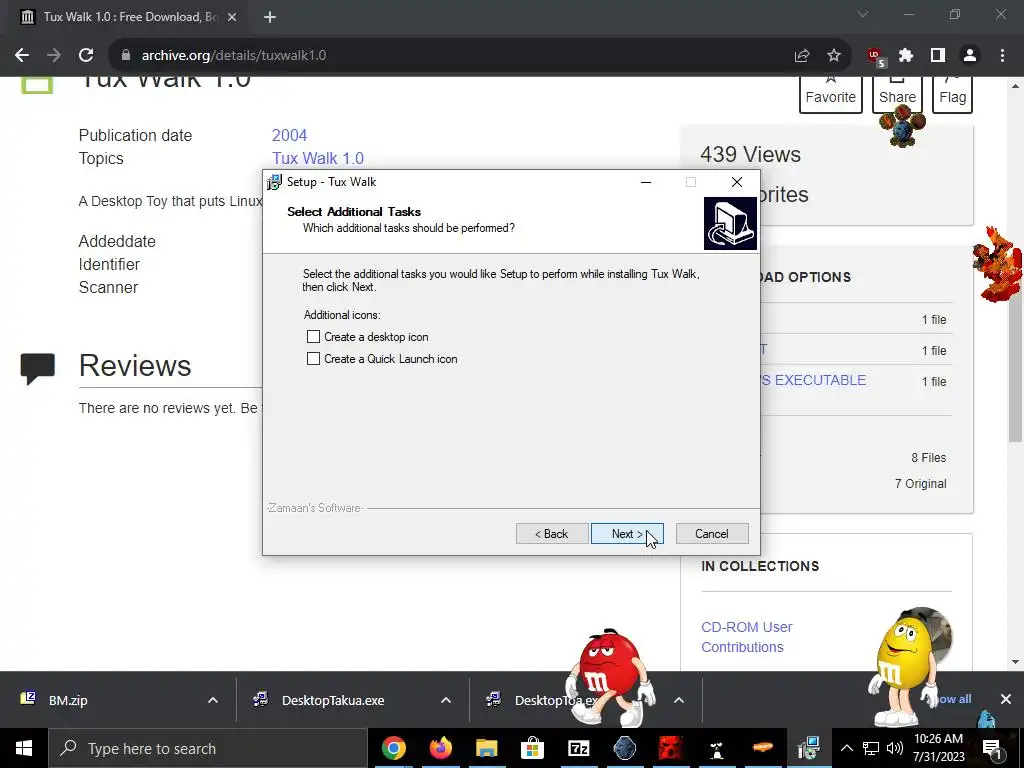The height and width of the screenshot is (768, 1024).
Task: Open the Windows Start menu
Action: pyautogui.click(x=24, y=748)
